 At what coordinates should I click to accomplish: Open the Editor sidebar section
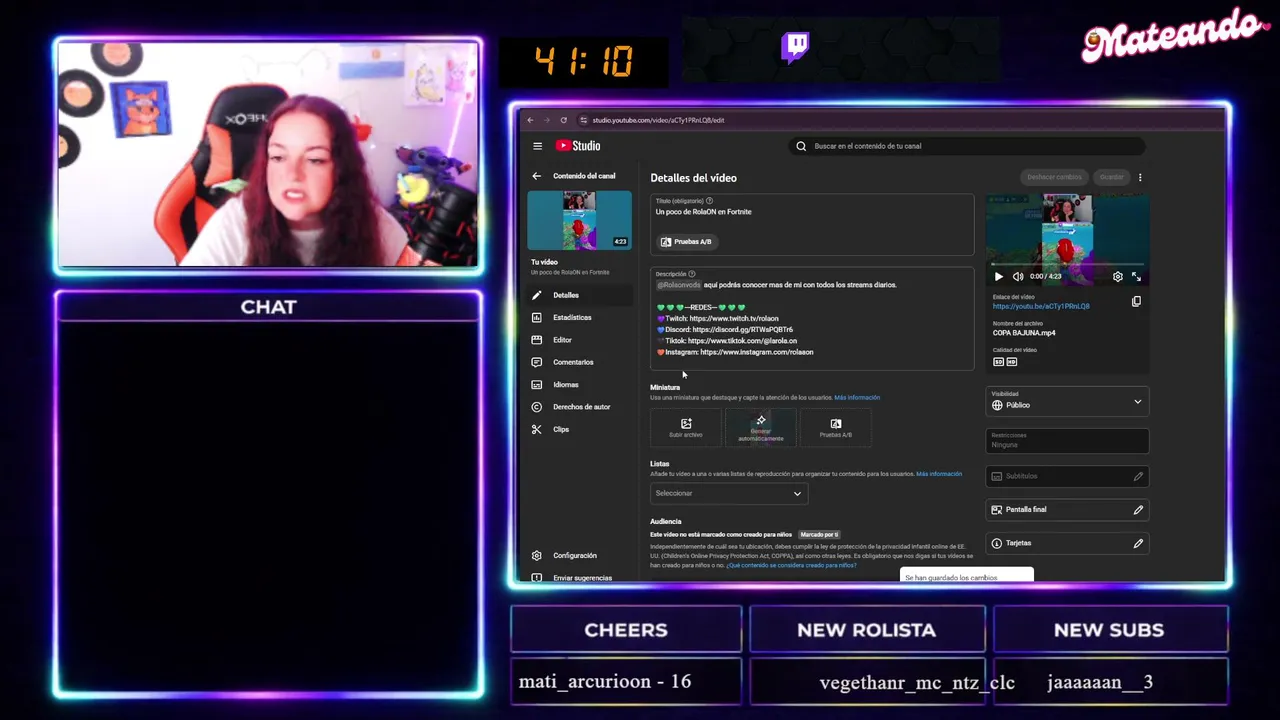pyautogui.click(x=580, y=340)
